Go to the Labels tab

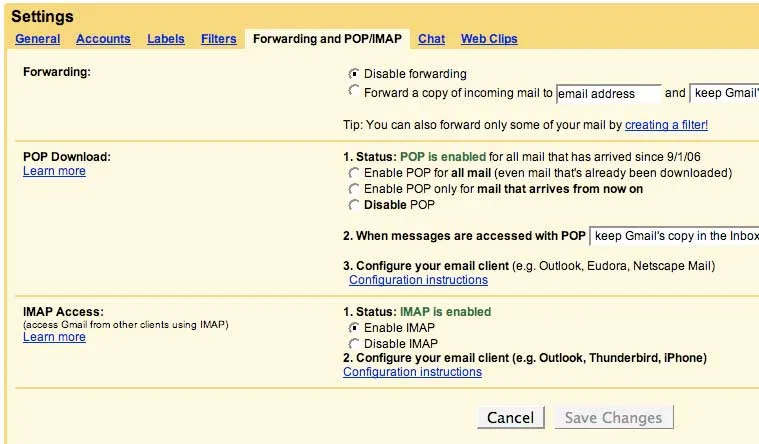click(166, 39)
